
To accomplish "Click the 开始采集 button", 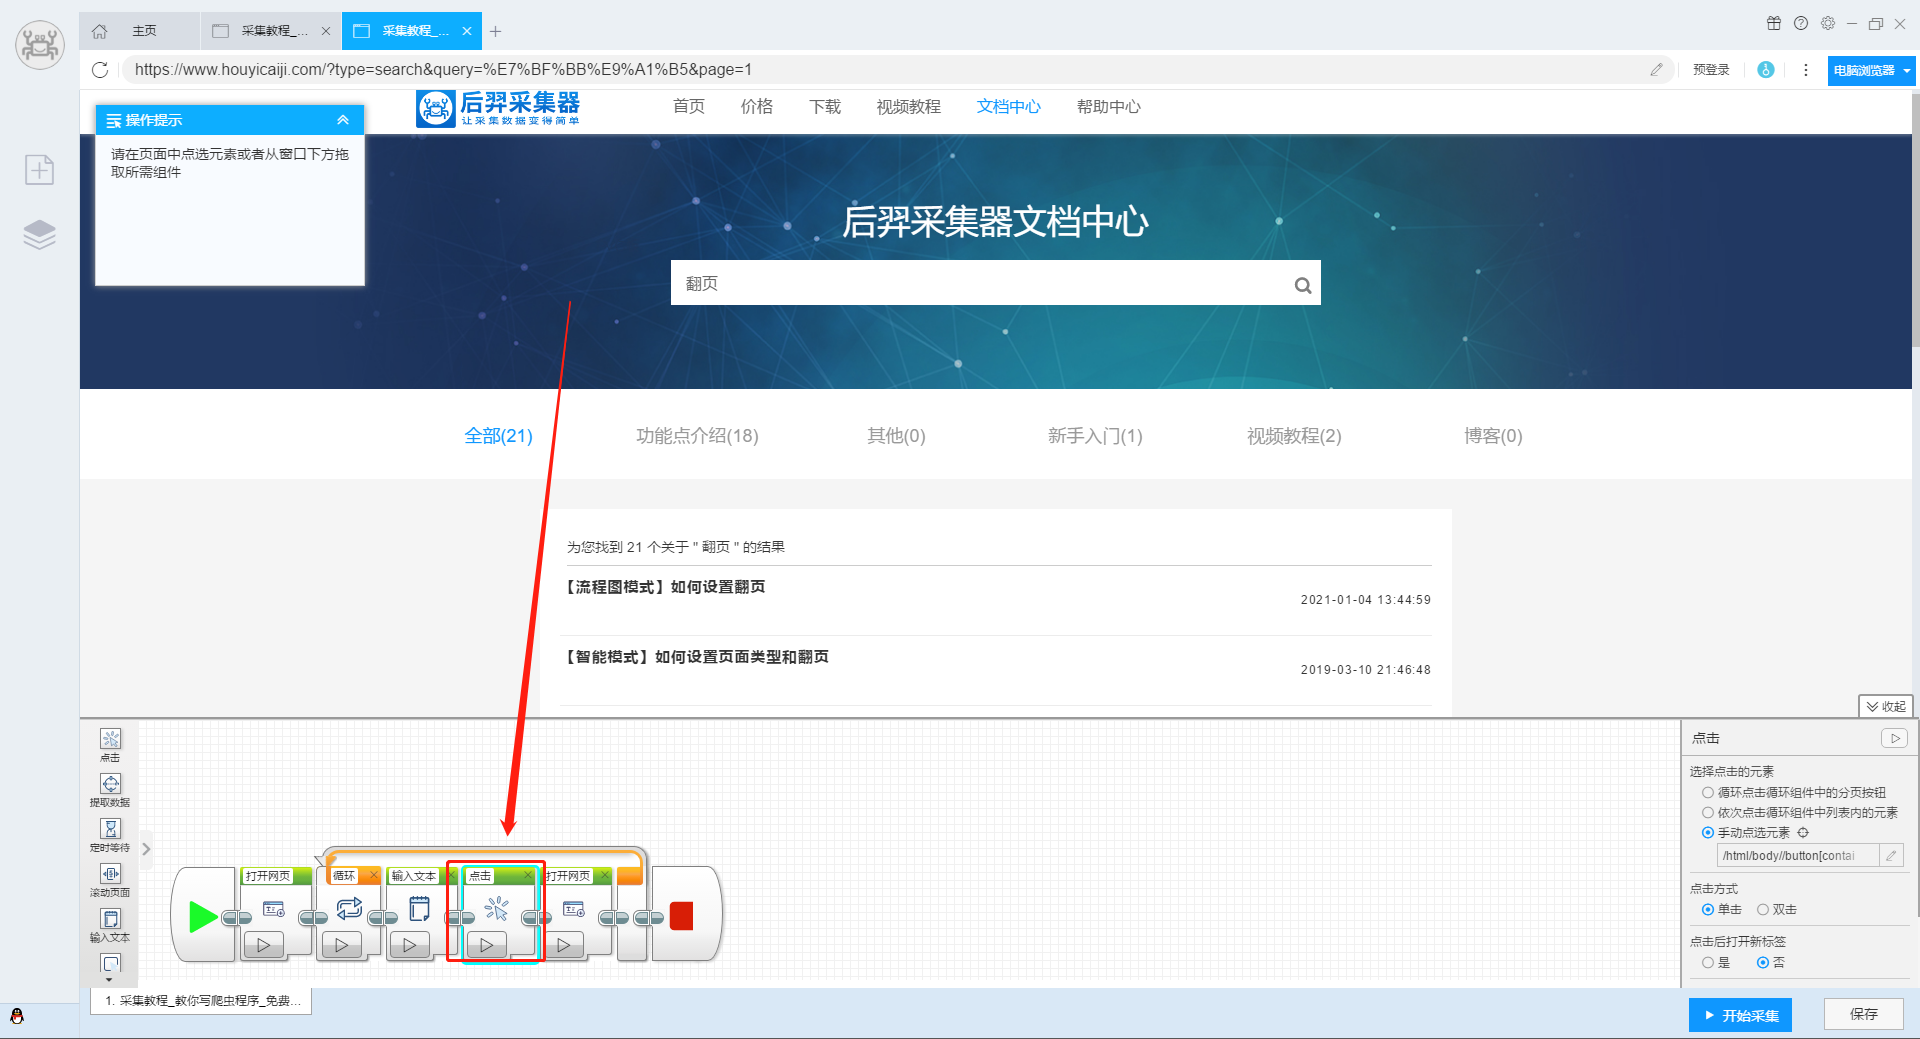I will coord(1741,1015).
